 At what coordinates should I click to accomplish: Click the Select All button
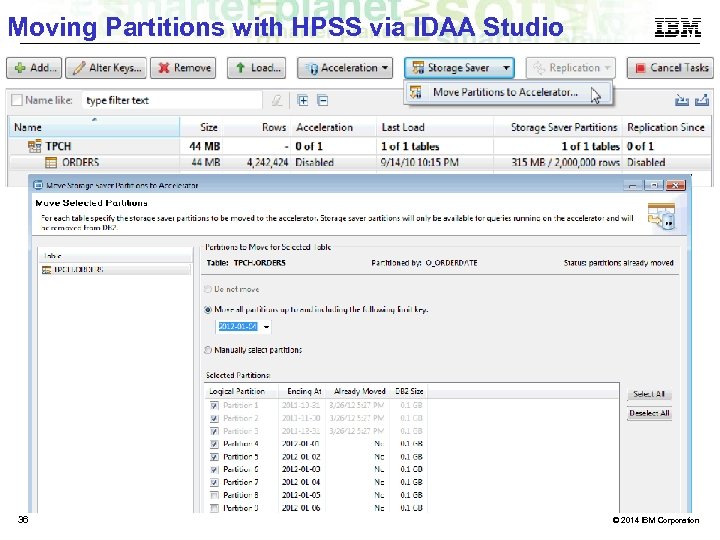[x=649, y=394]
